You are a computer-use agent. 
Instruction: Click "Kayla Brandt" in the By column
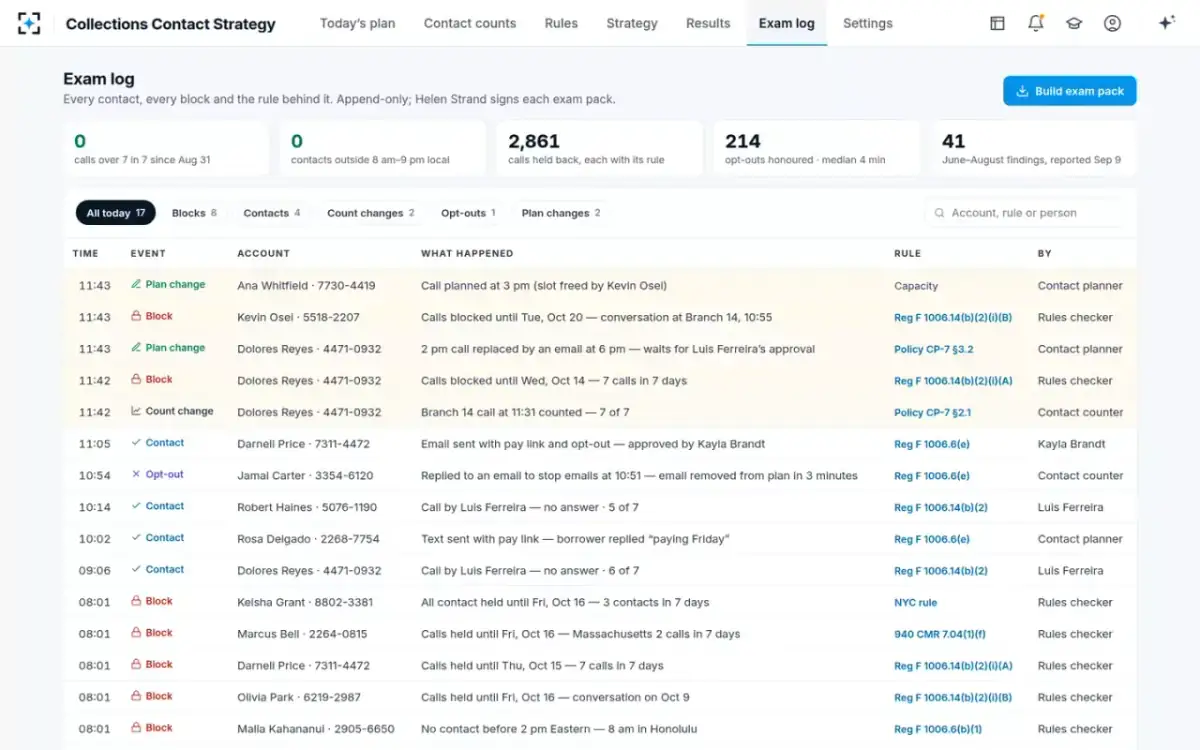(x=1072, y=444)
